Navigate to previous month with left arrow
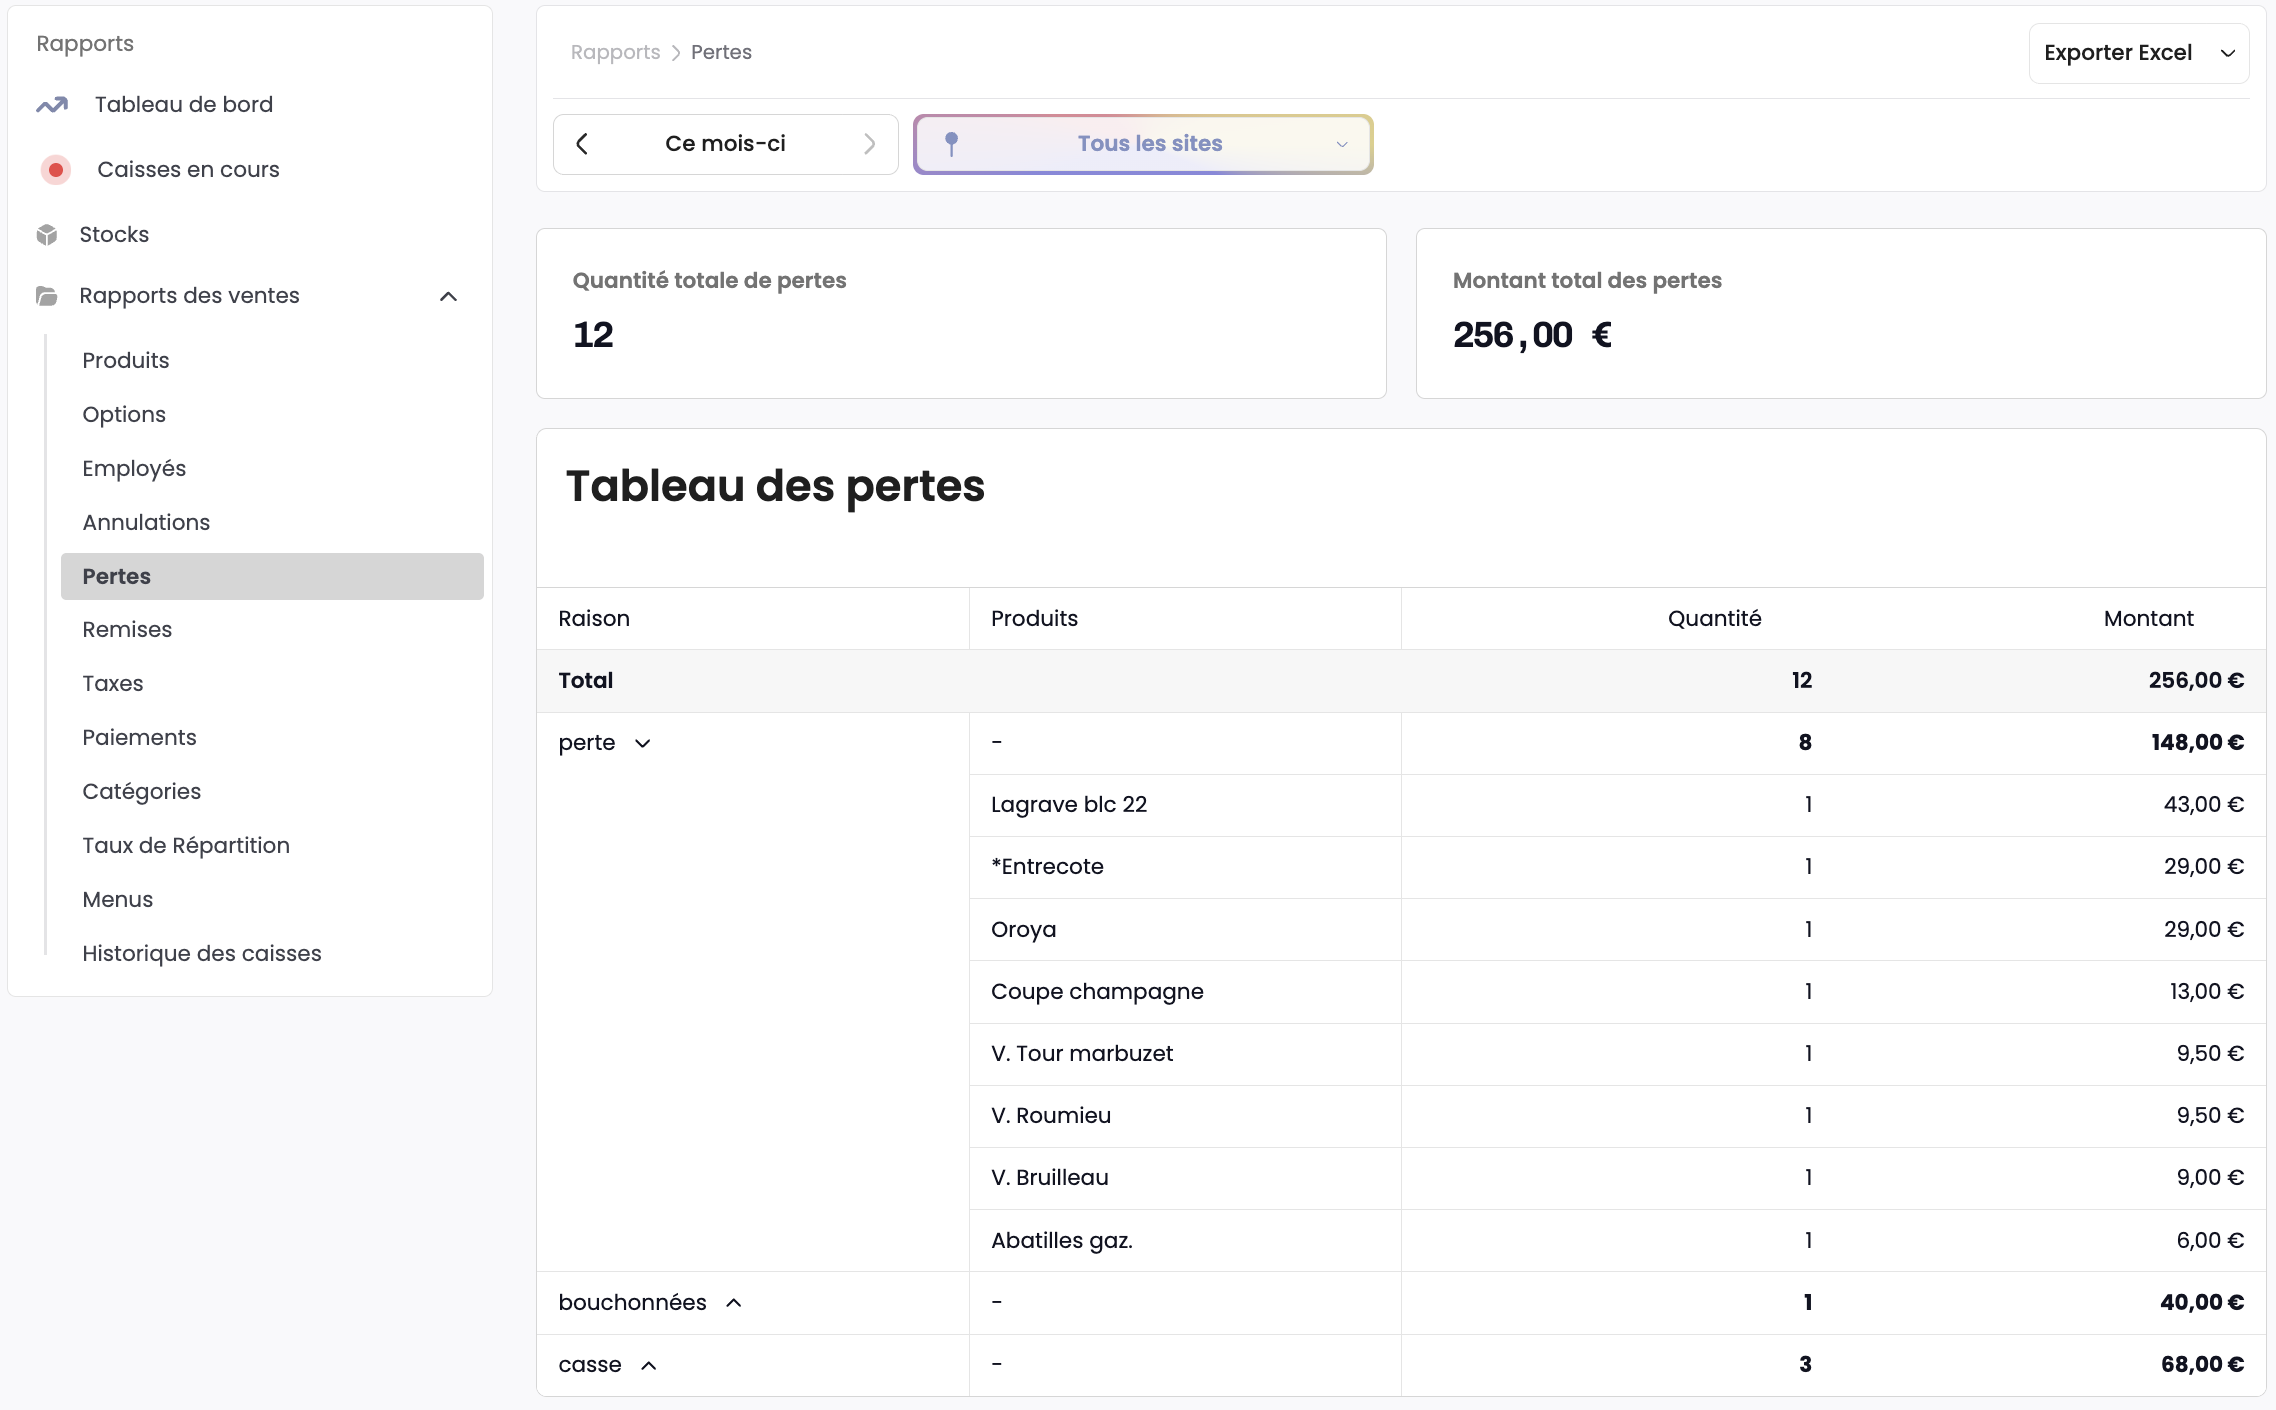The width and height of the screenshot is (2276, 1410). click(x=583, y=143)
